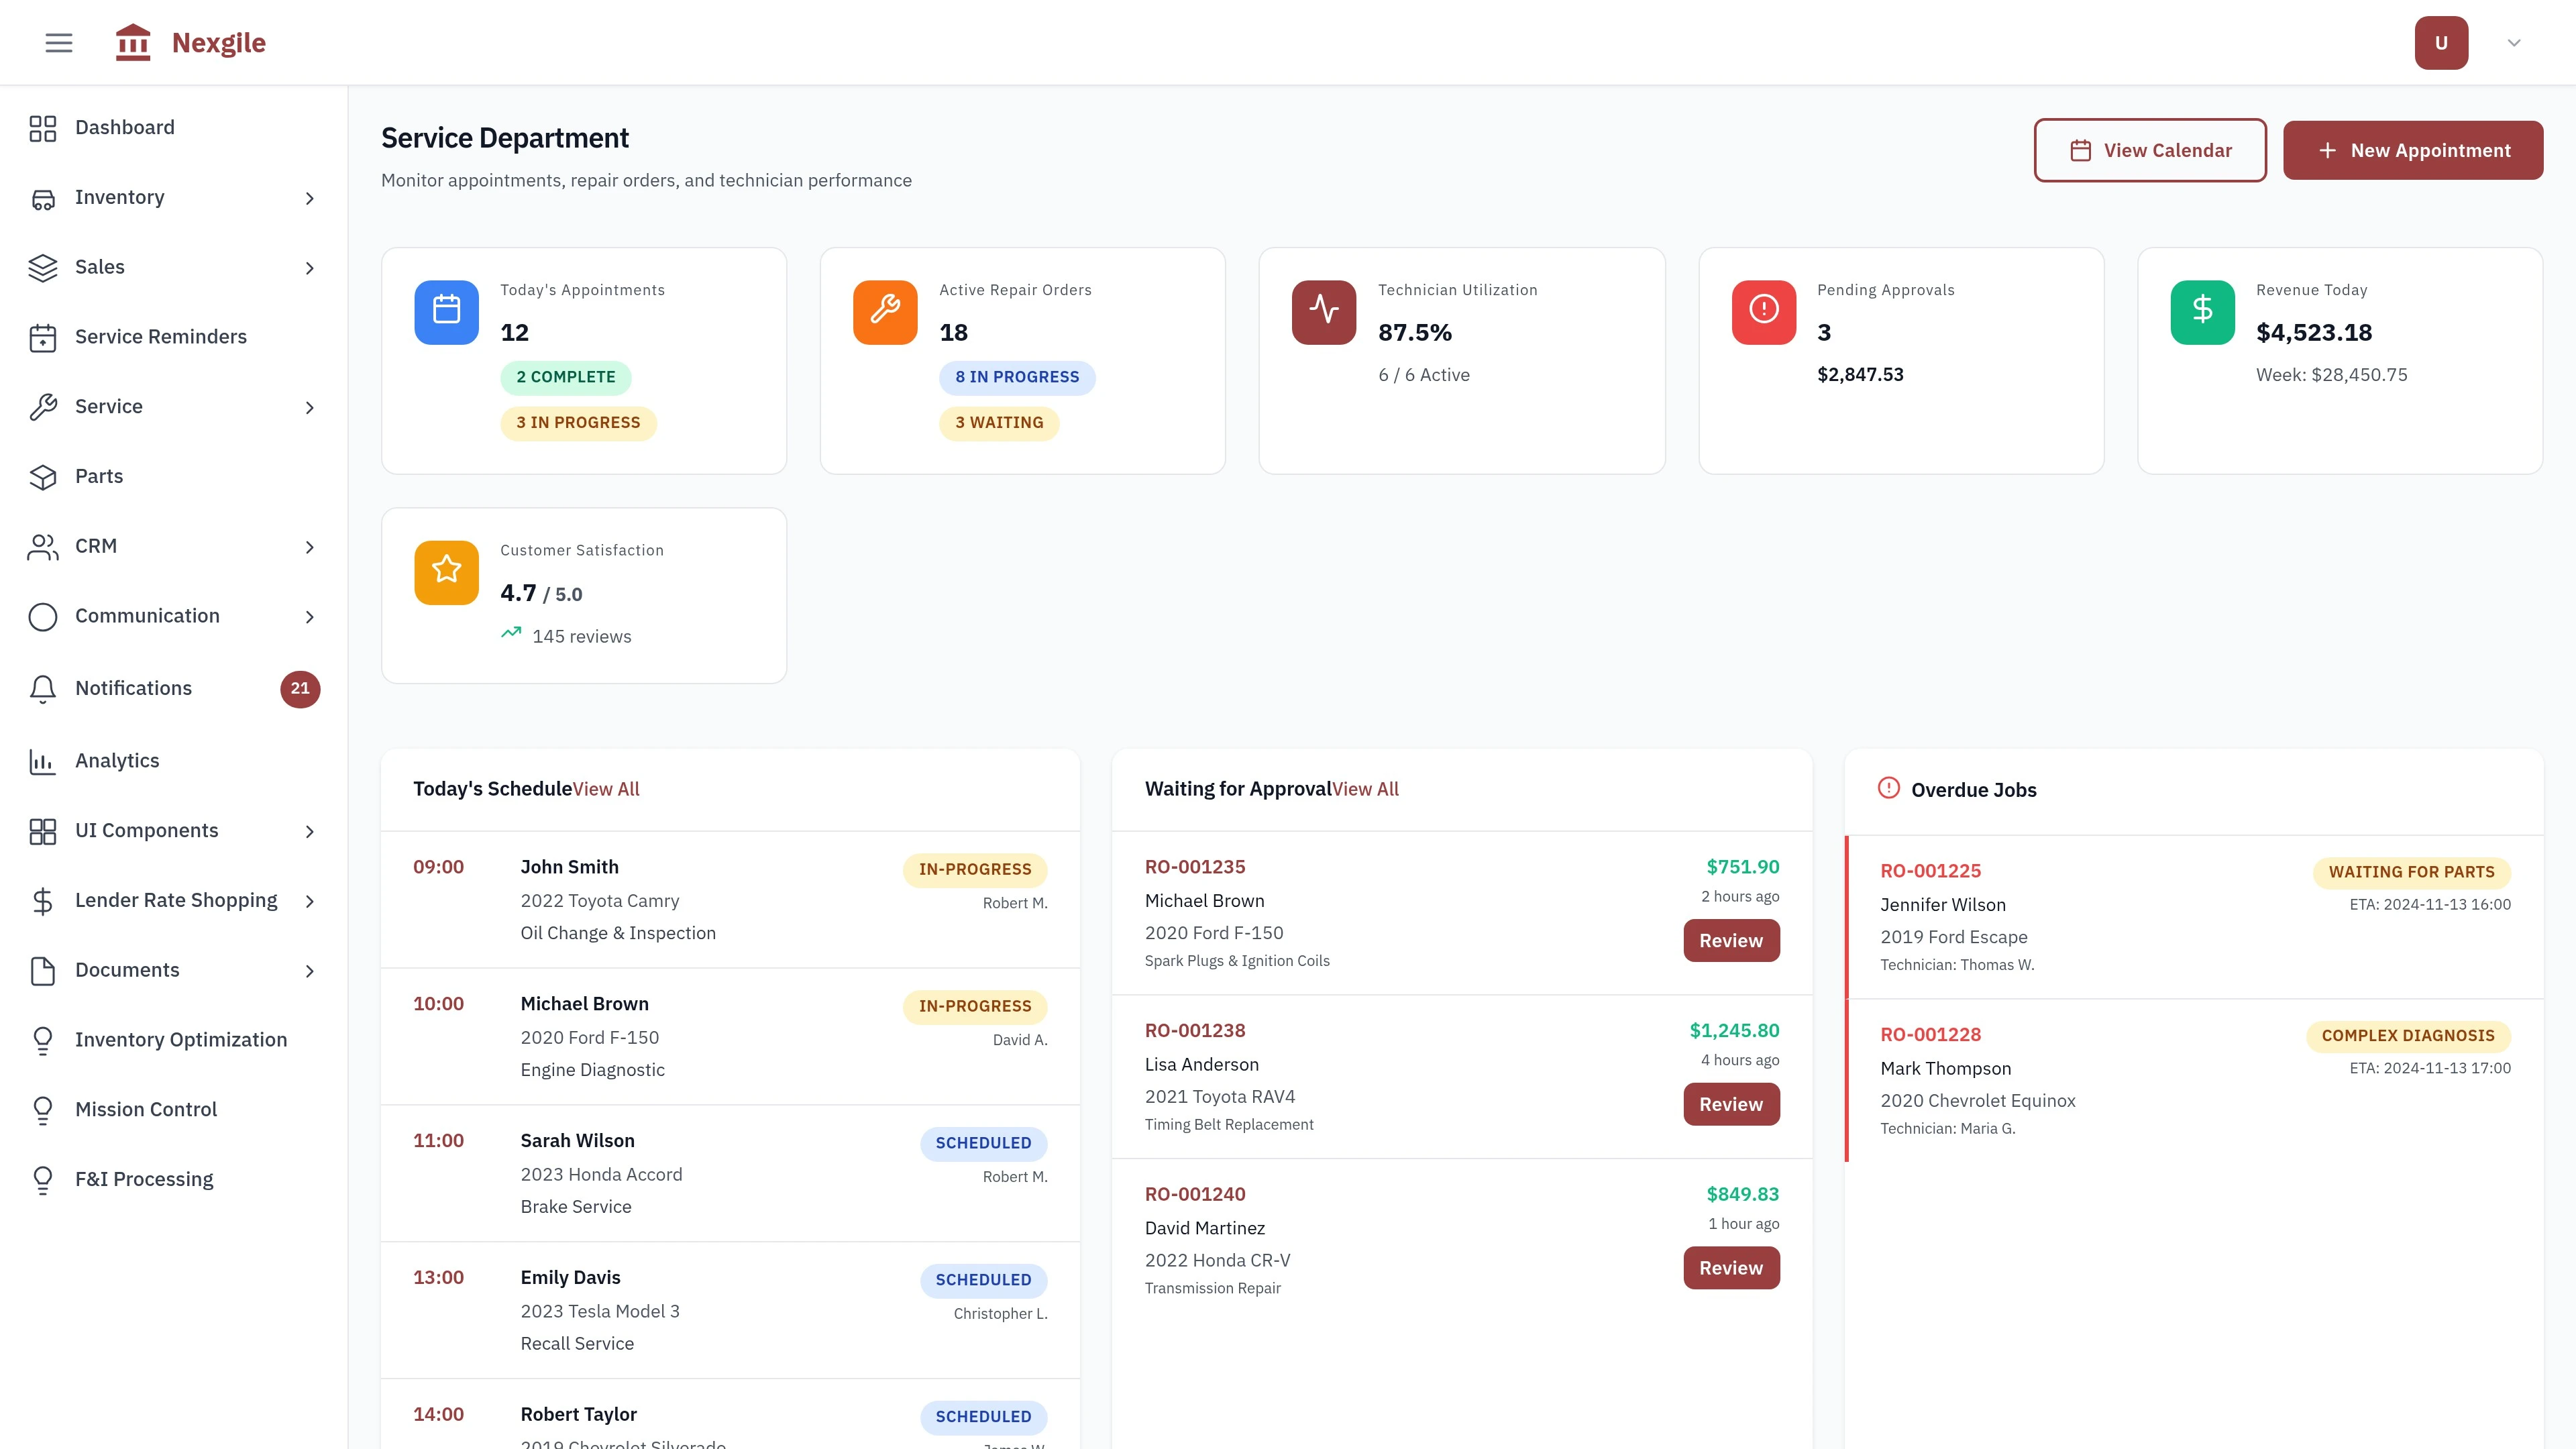Click the IN-PROGRESS badge on John Smith's appointment
This screenshot has width=2576, height=1449.
(x=974, y=869)
